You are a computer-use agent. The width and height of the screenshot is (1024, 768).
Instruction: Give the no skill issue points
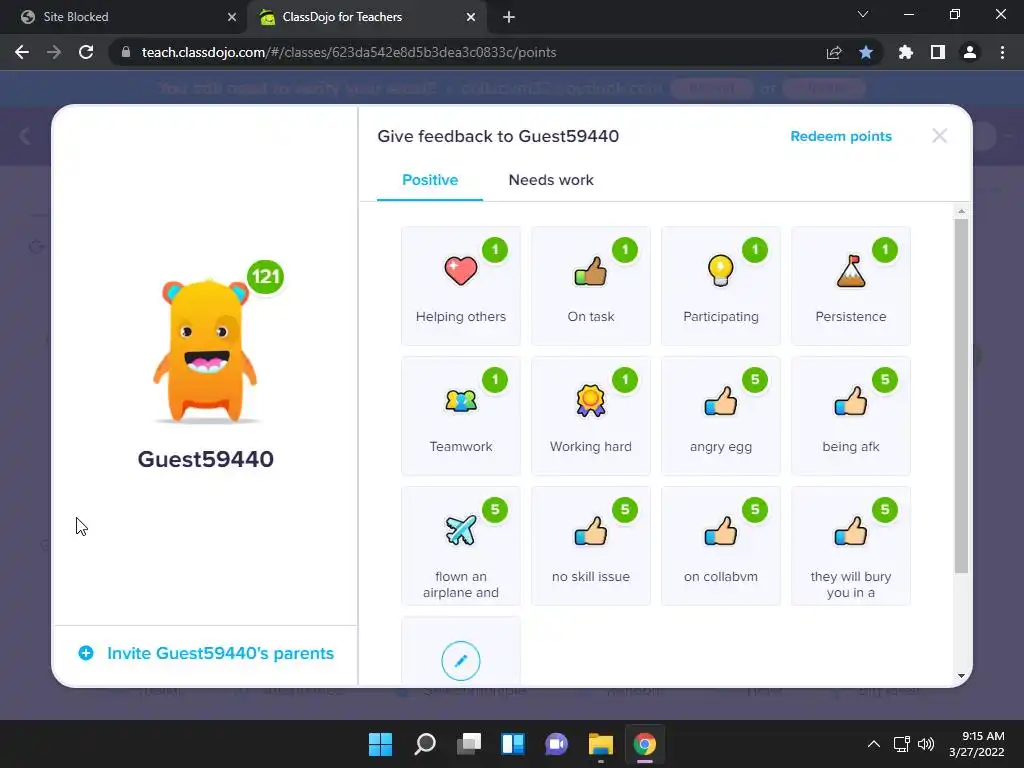click(x=590, y=545)
